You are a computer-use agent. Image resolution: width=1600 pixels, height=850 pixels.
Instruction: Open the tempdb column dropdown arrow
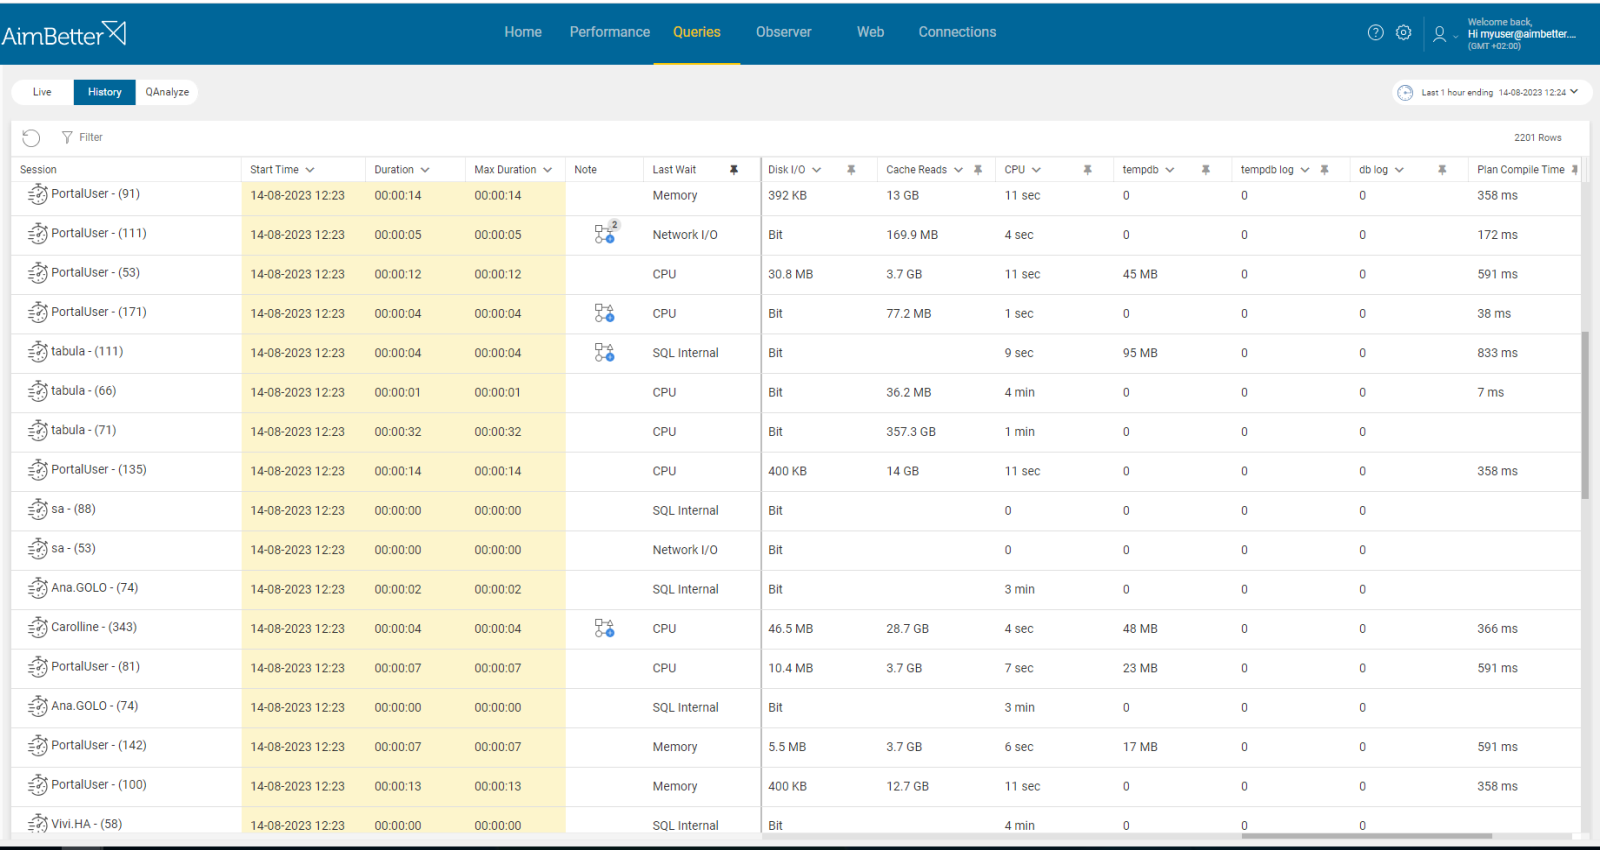(1169, 170)
